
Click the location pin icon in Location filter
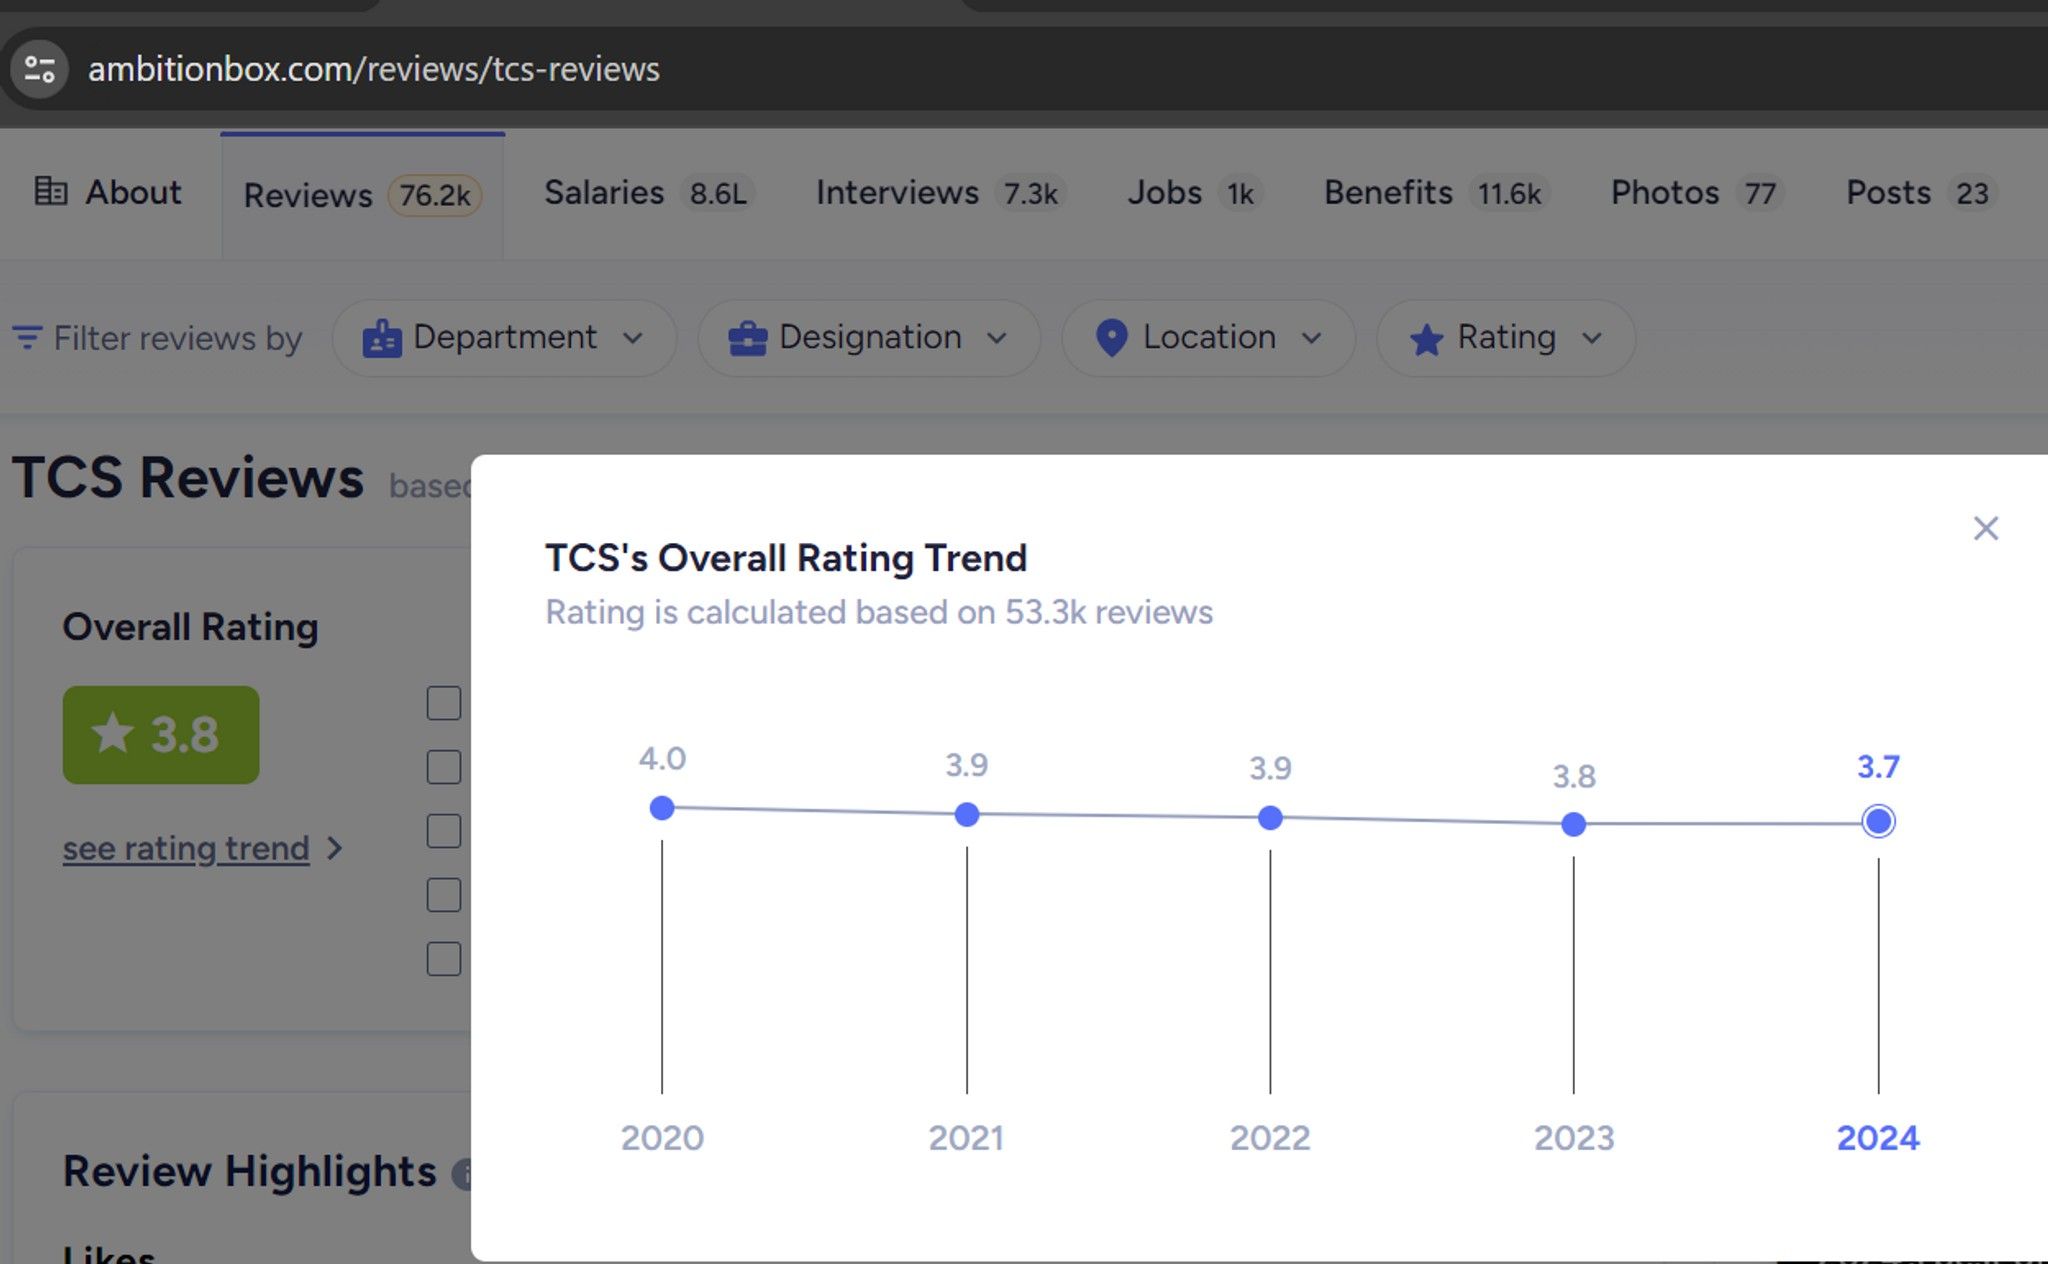[x=1110, y=338]
